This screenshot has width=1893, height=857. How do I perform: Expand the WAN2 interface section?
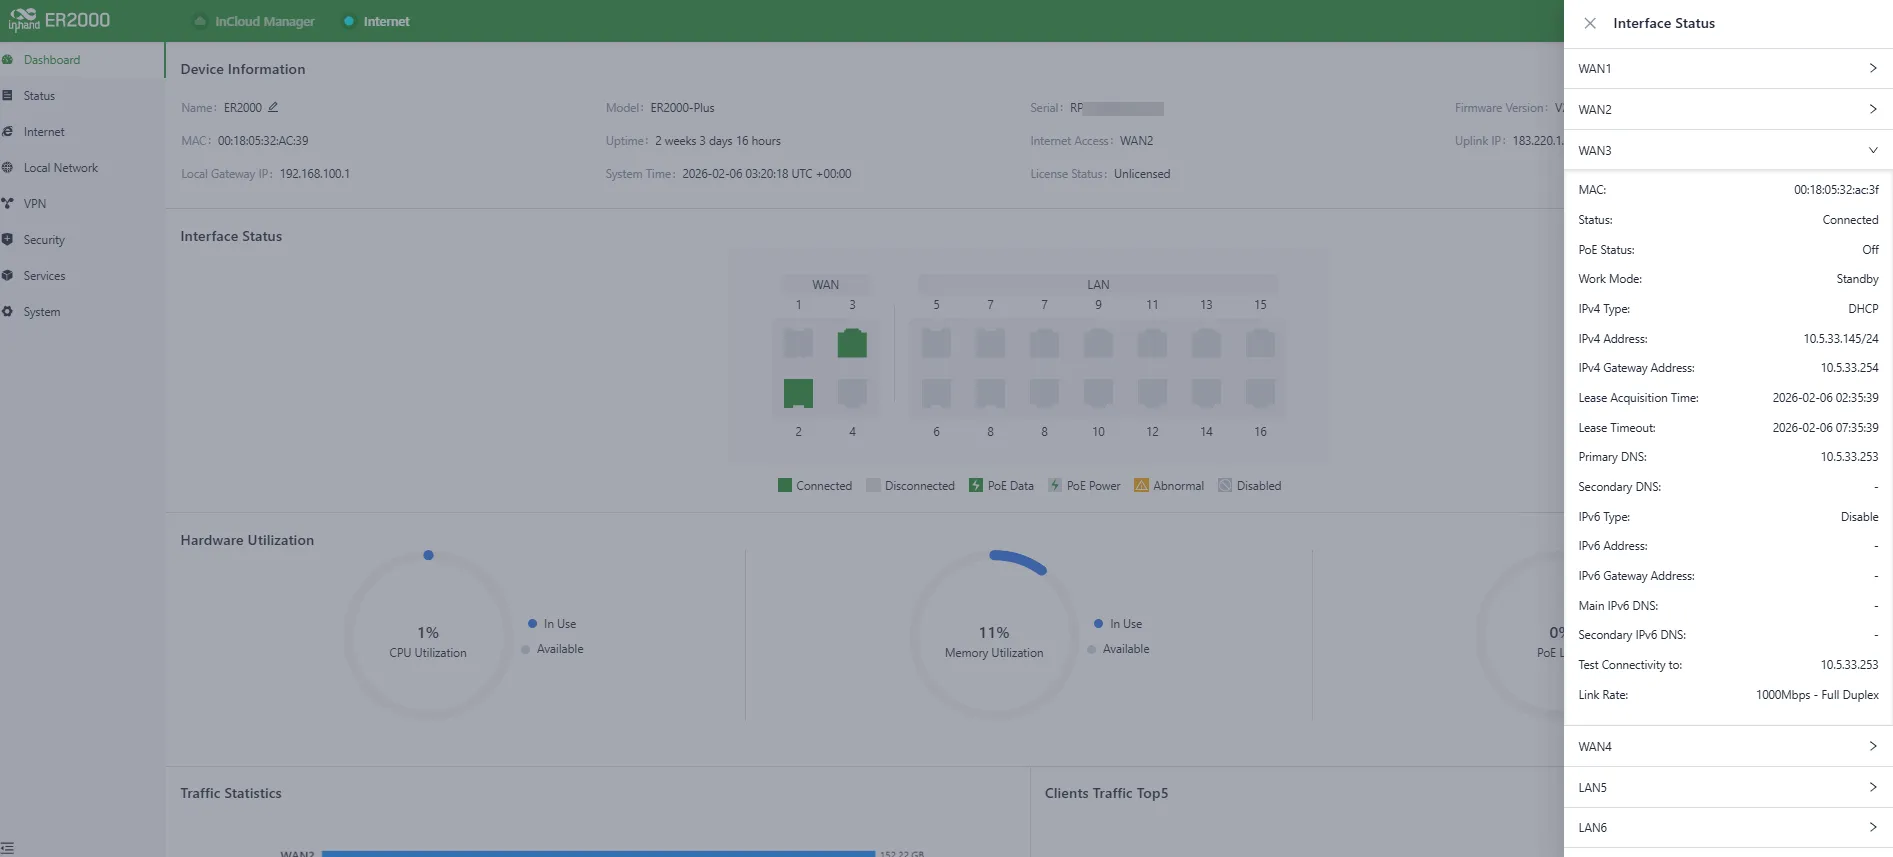click(1728, 110)
